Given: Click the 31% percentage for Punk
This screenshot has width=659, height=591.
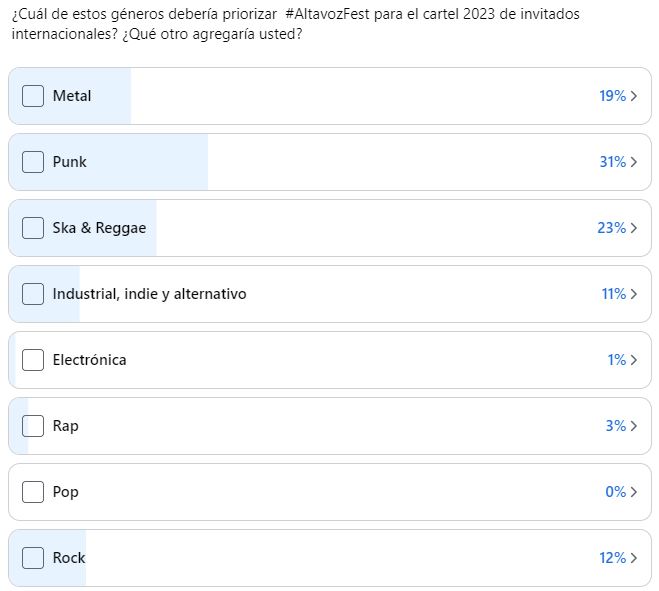Looking at the screenshot, I should tap(613, 162).
